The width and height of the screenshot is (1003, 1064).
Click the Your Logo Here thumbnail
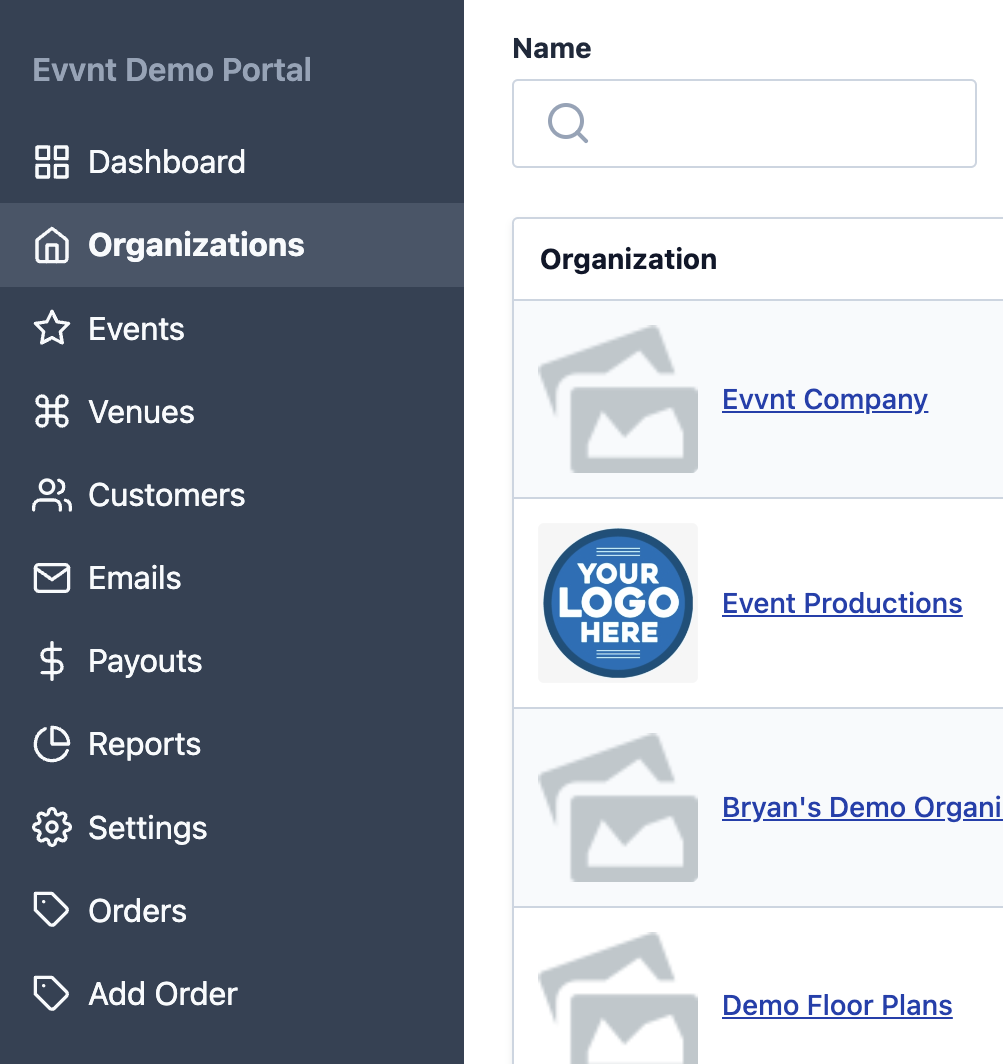coord(618,603)
